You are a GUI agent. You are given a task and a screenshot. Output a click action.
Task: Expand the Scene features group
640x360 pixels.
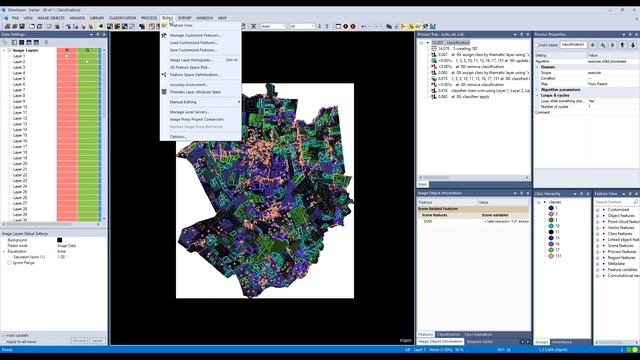coord(598,246)
